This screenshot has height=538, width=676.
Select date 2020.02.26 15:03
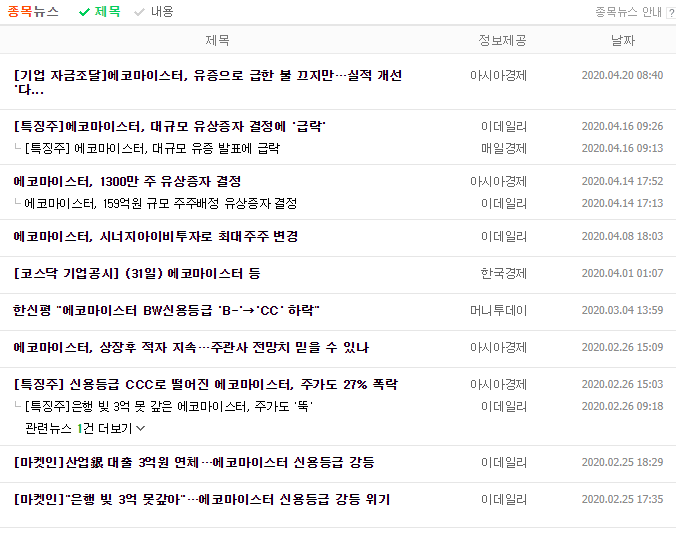pos(623,385)
